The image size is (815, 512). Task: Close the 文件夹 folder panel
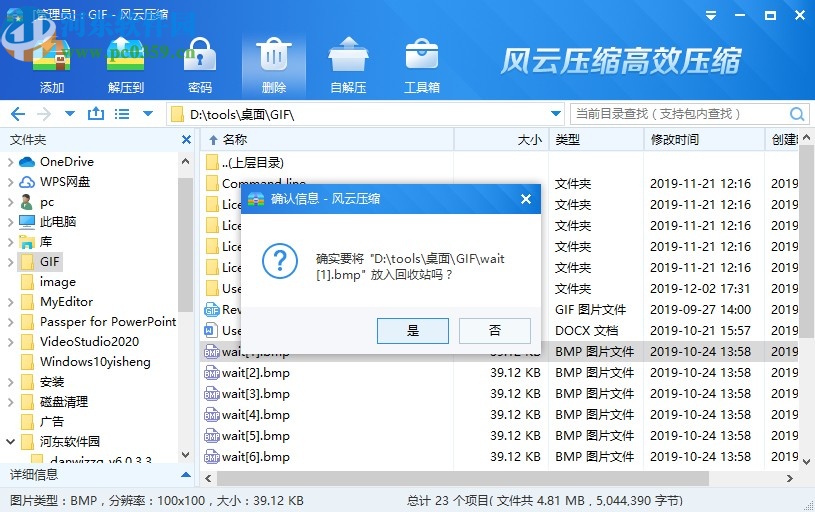pos(186,139)
